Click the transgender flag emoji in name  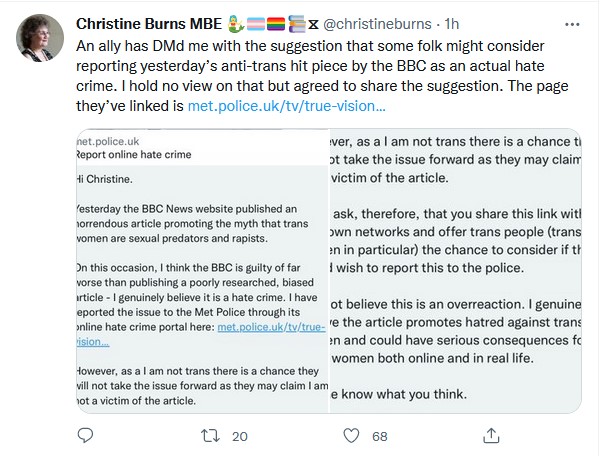coord(256,24)
